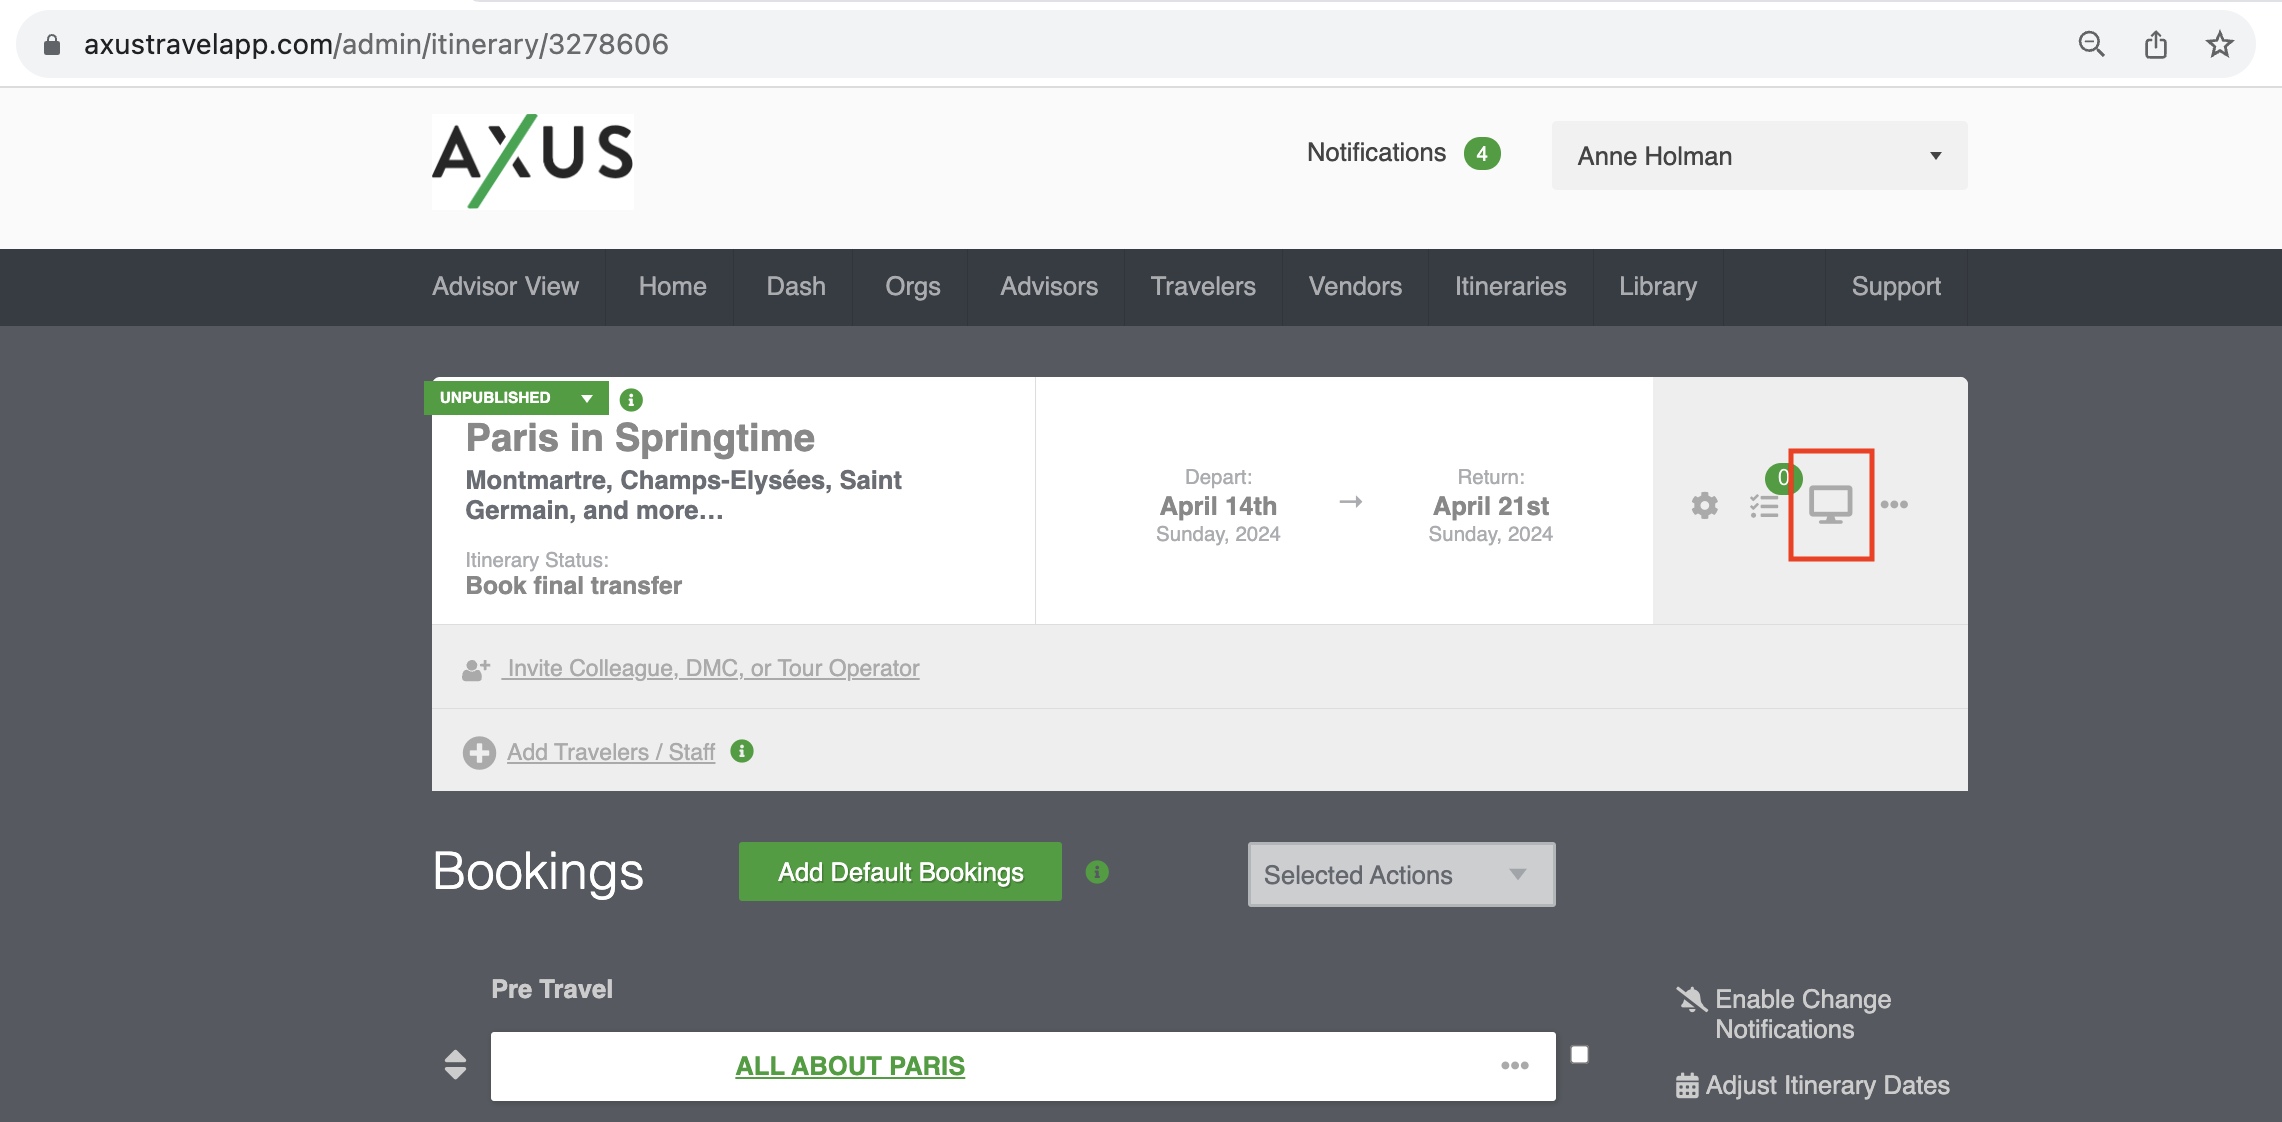This screenshot has width=2282, height=1122.
Task: Open itinerary settings gear icon
Action: [x=1704, y=505]
